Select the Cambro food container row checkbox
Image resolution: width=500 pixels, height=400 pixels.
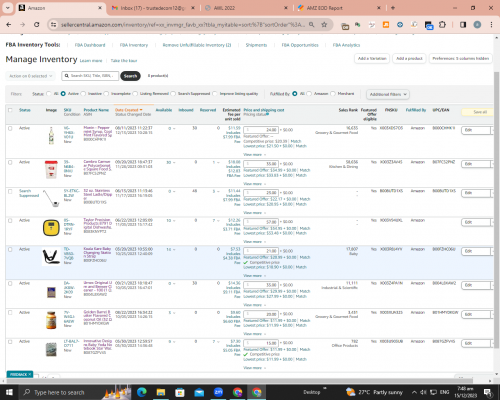(x=10, y=162)
